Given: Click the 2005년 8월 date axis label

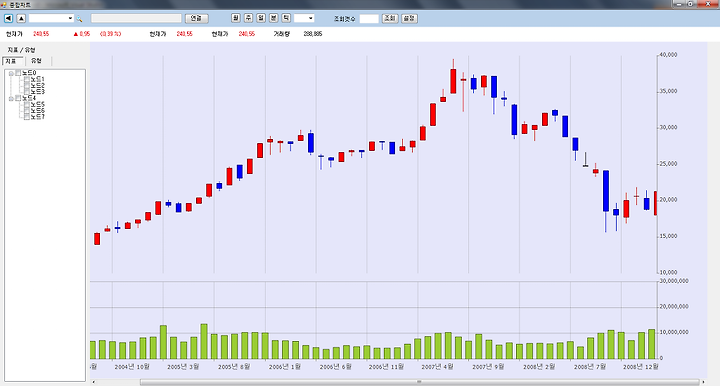Looking at the screenshot, I should (x=234, y=367).
